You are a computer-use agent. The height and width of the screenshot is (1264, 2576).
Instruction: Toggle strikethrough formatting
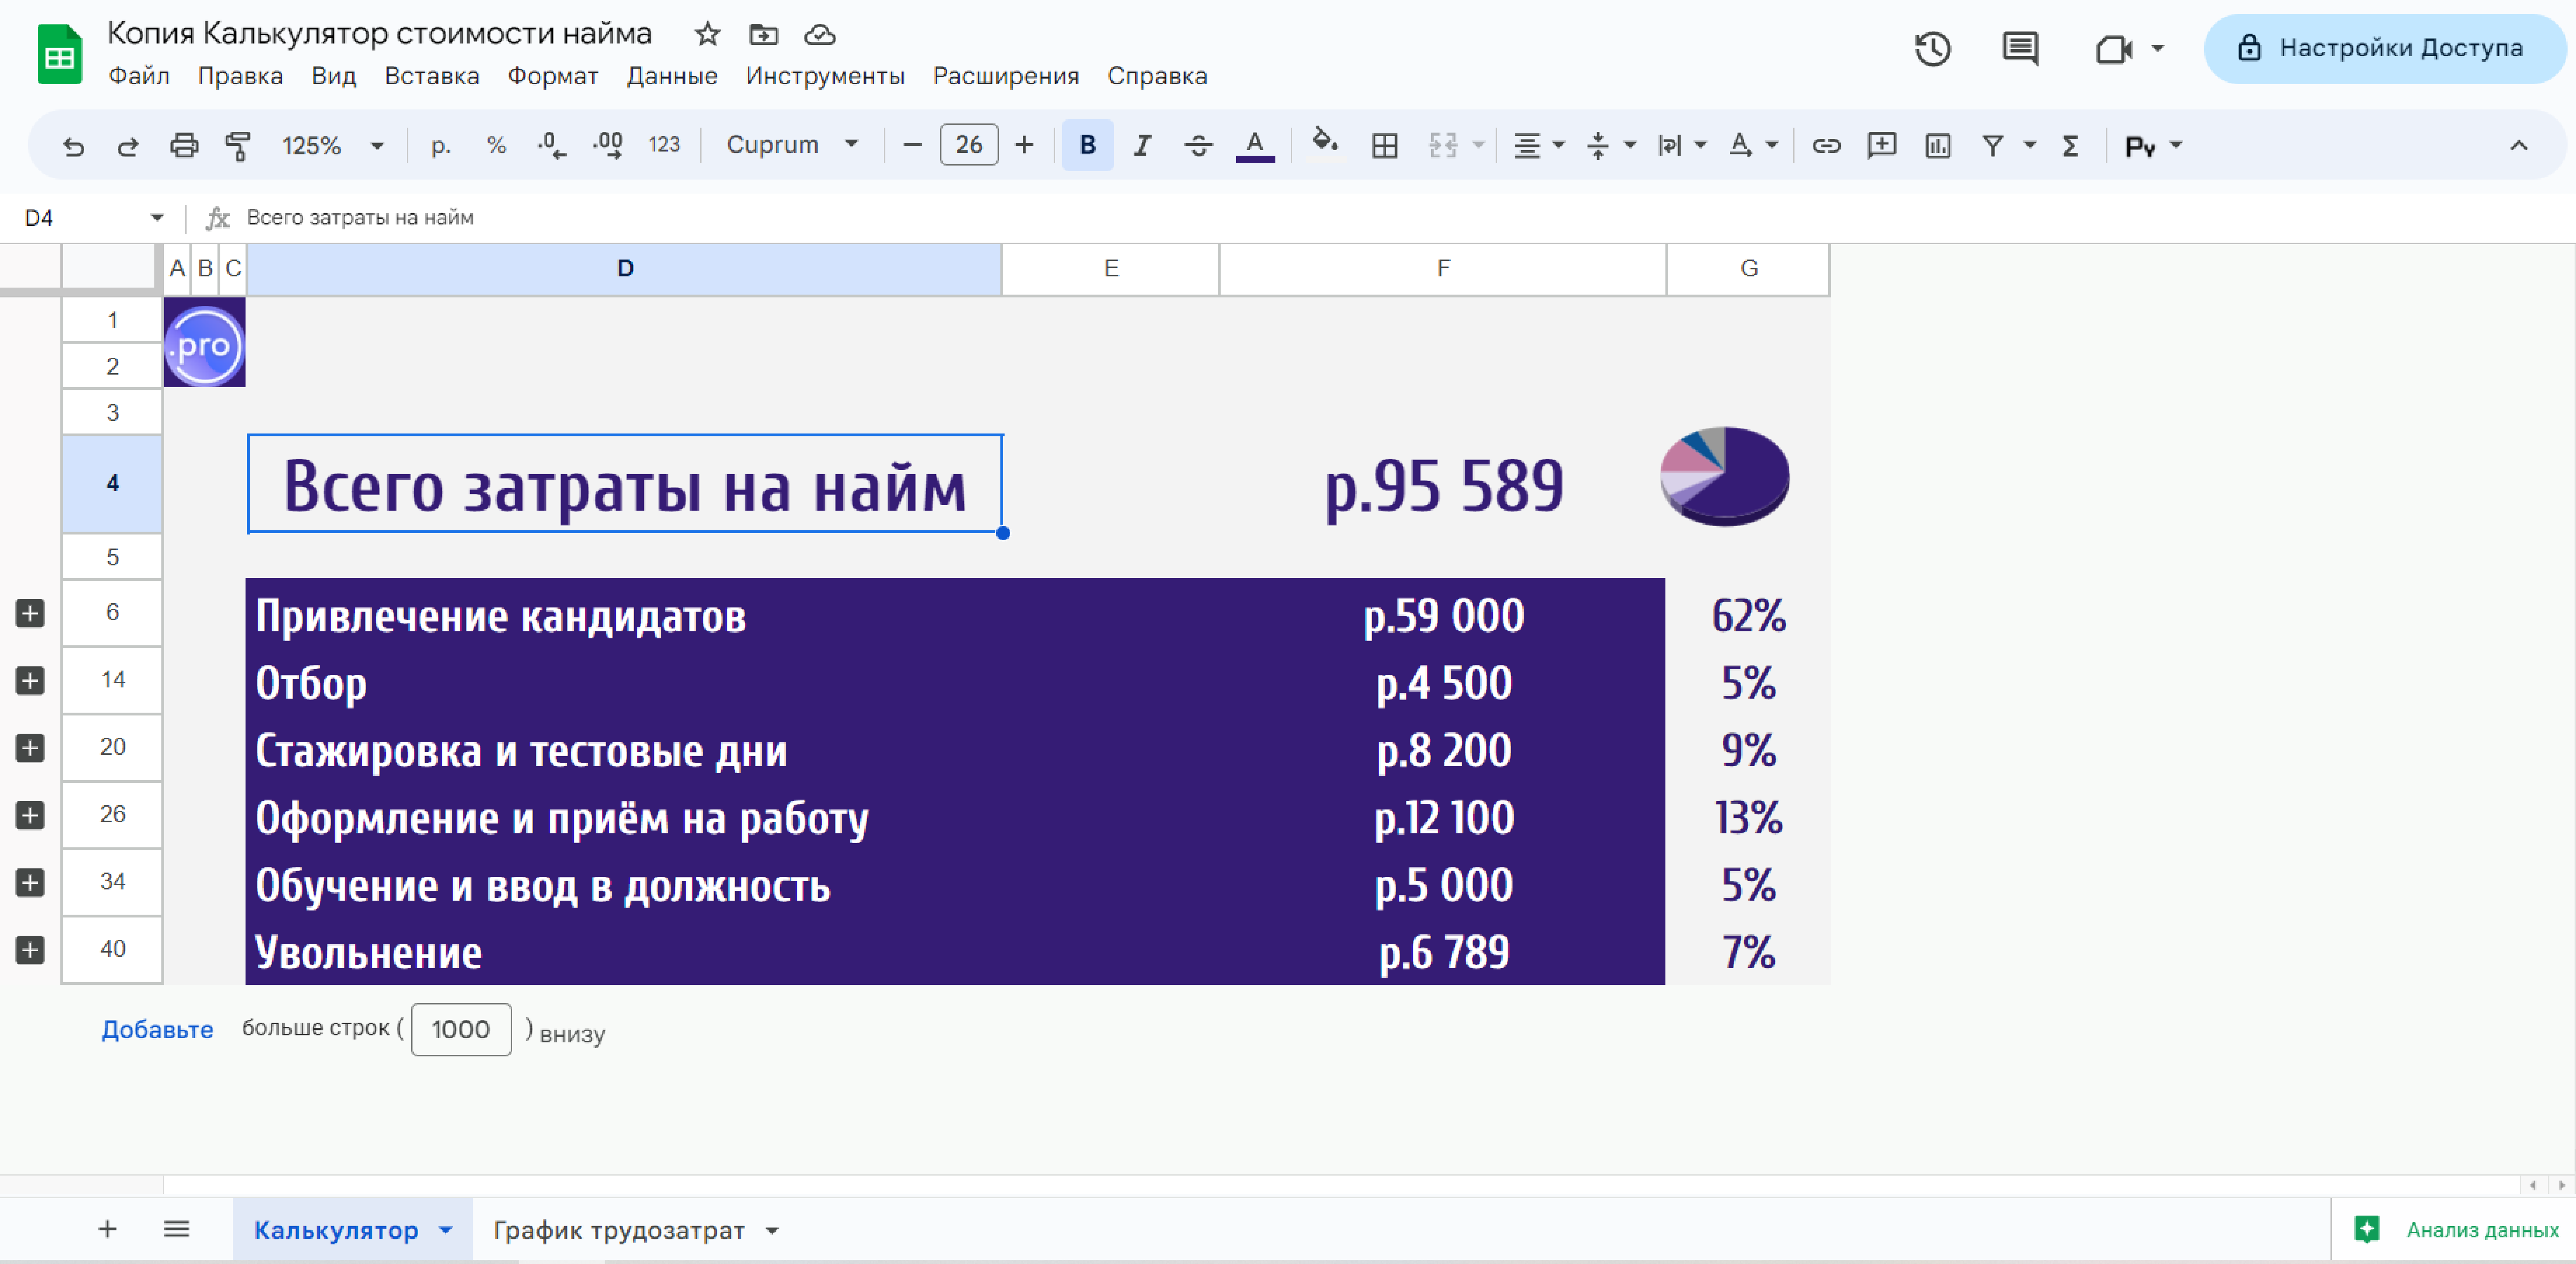[x=1198, y=146]
